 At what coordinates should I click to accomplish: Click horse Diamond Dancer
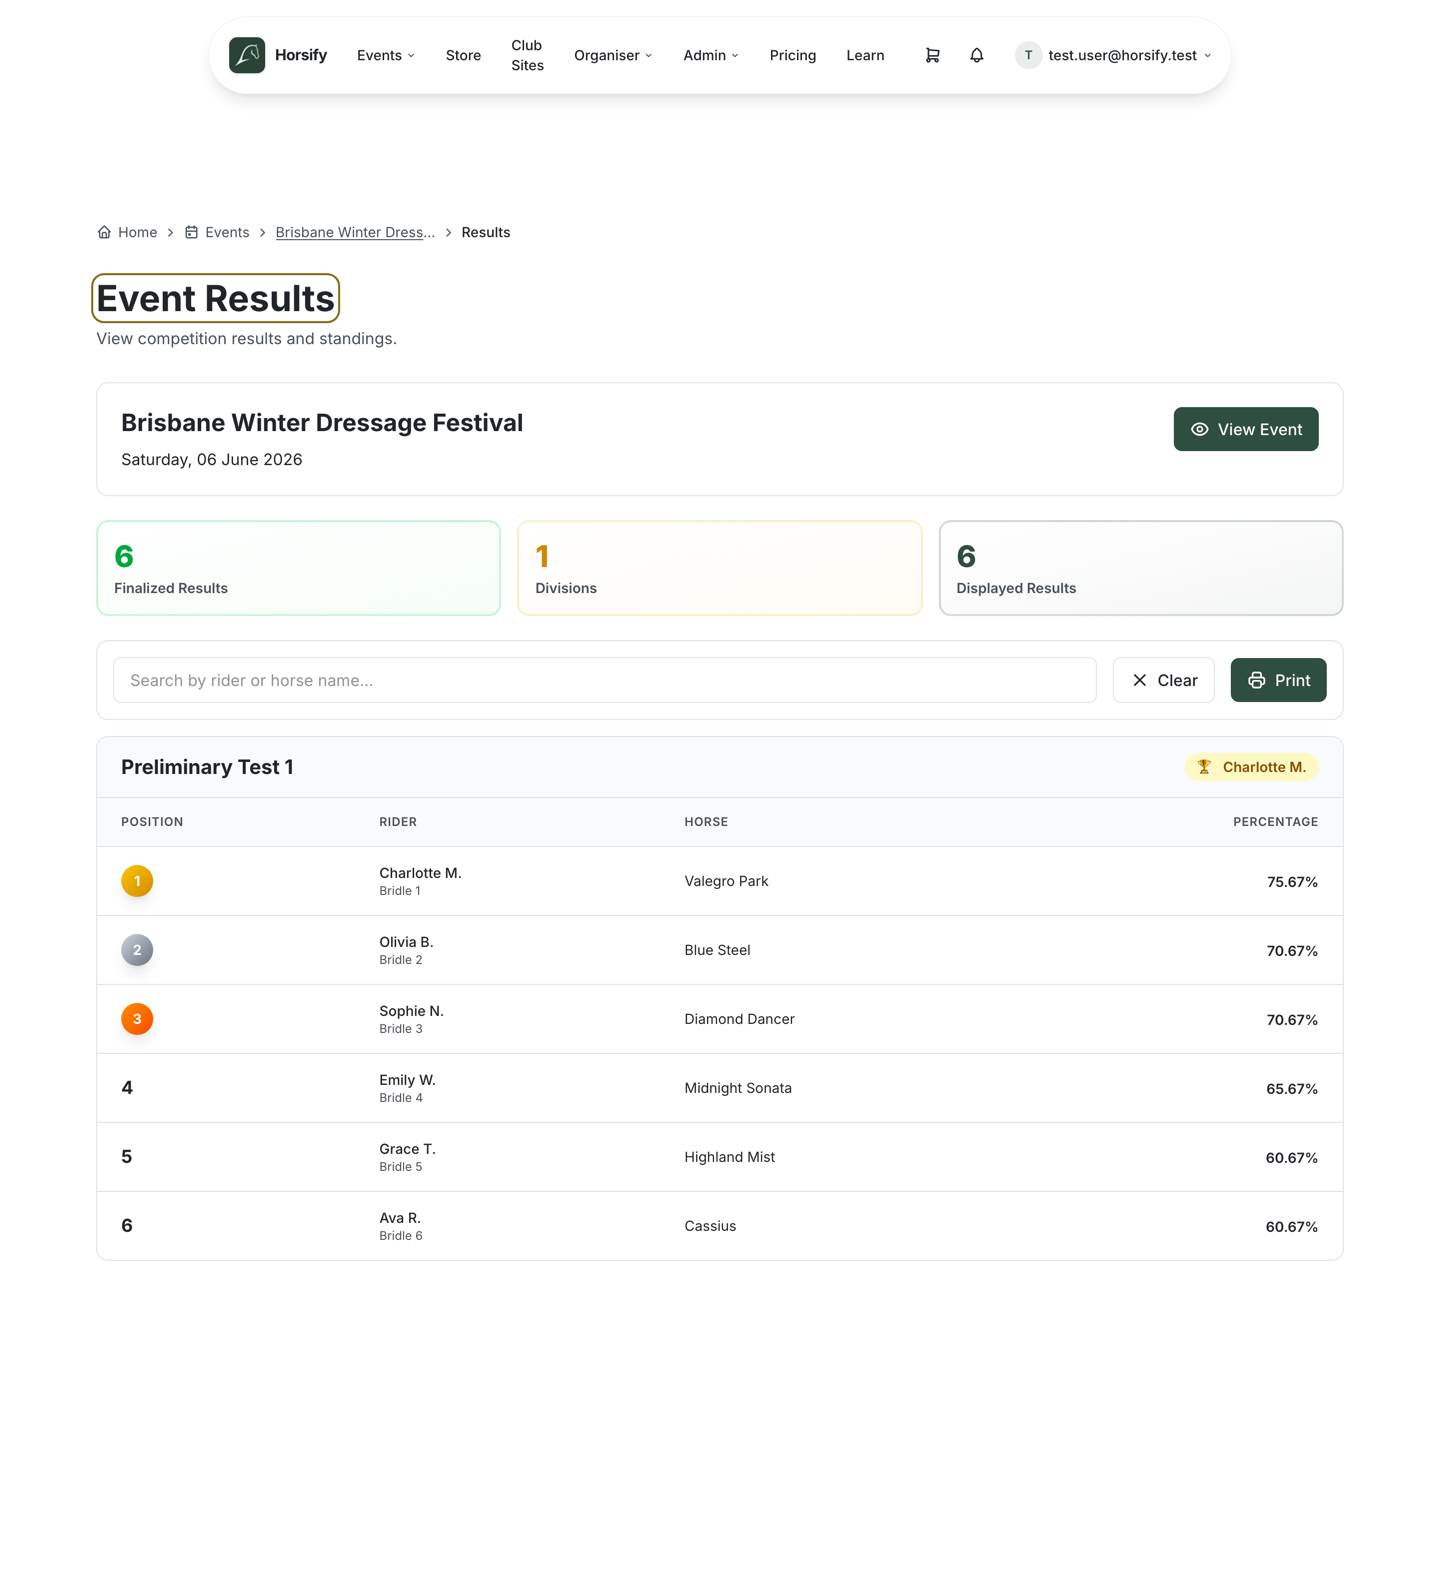(739, 1019)
